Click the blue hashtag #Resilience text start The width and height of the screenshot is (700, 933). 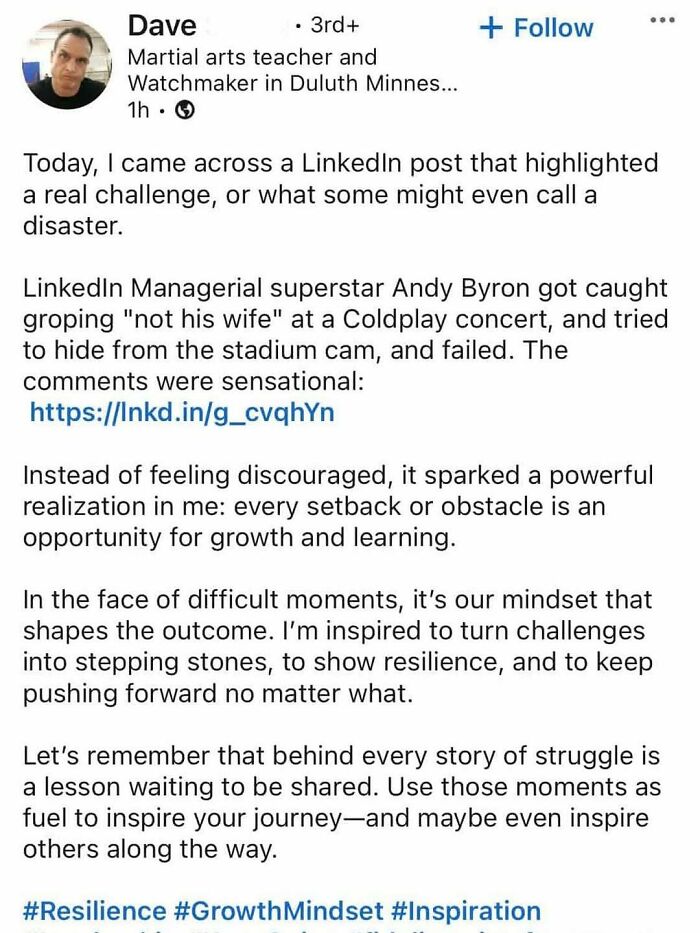pos(30,910)
